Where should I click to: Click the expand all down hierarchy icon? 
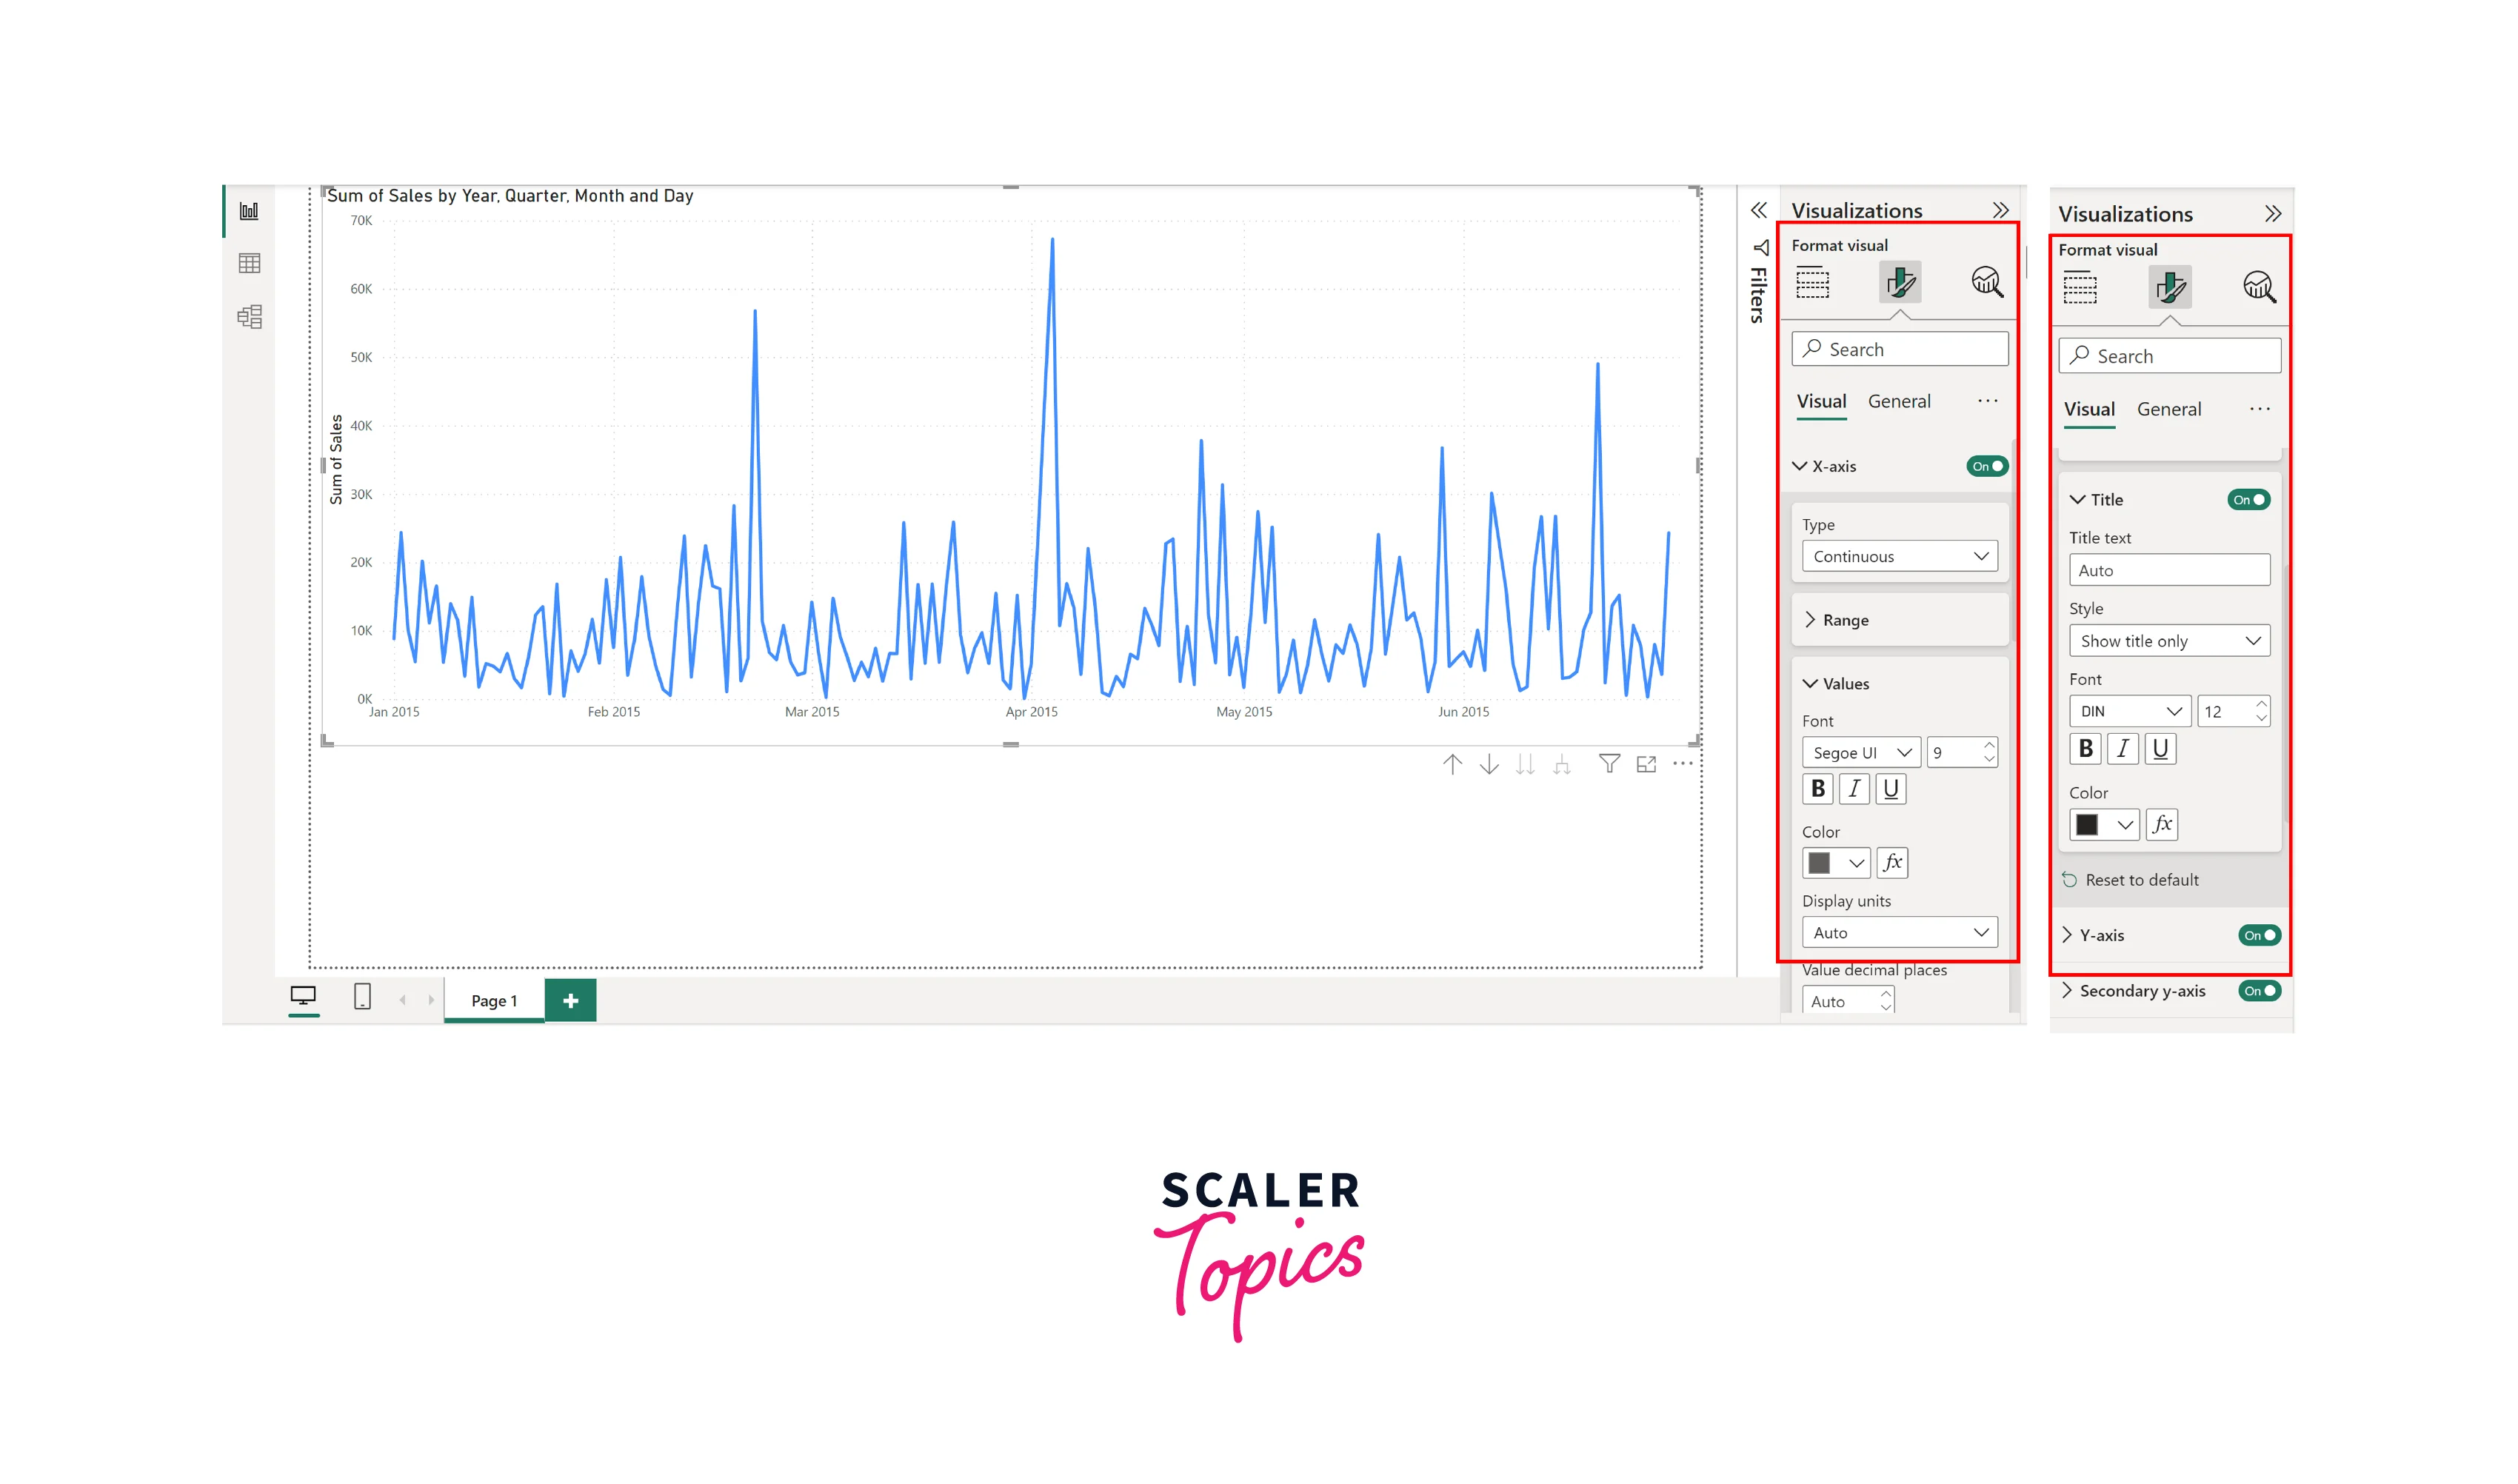tap(1562, 766)
